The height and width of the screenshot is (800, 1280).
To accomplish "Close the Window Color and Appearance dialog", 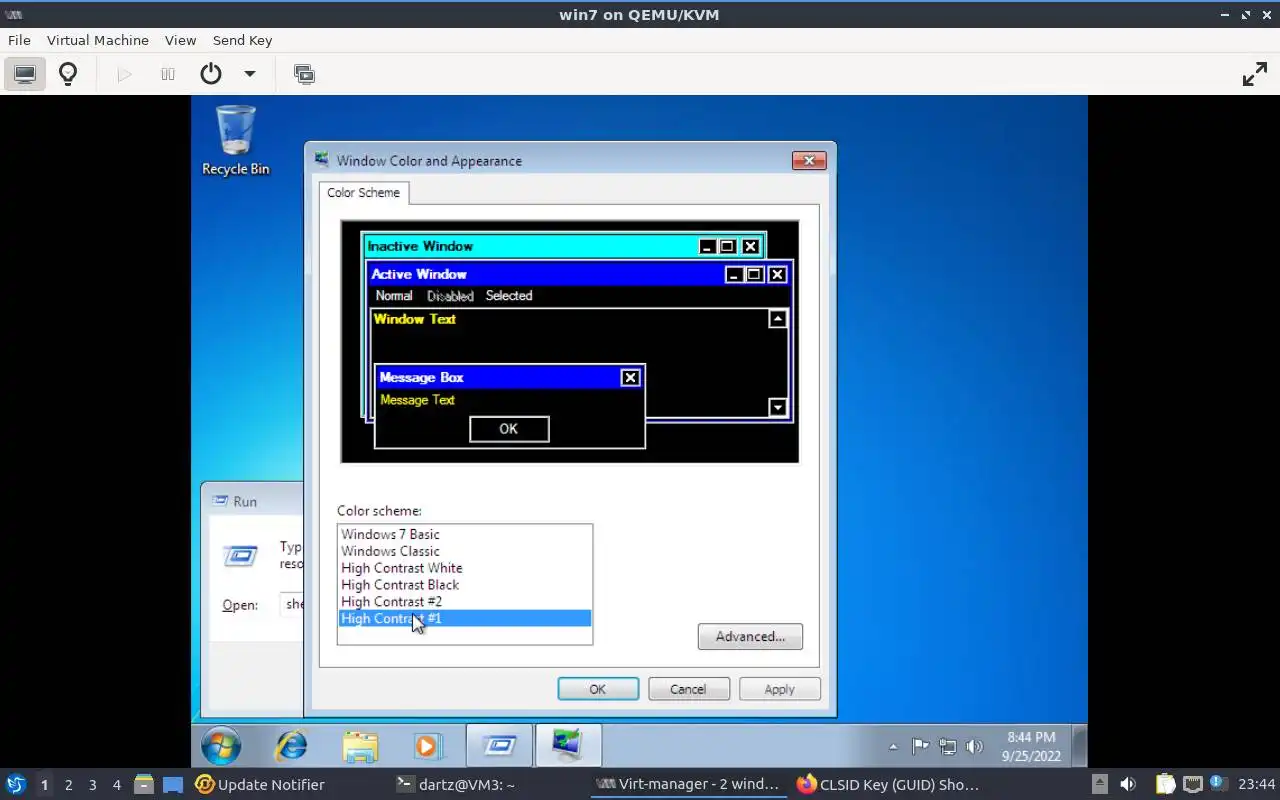I will pos(809,160).
